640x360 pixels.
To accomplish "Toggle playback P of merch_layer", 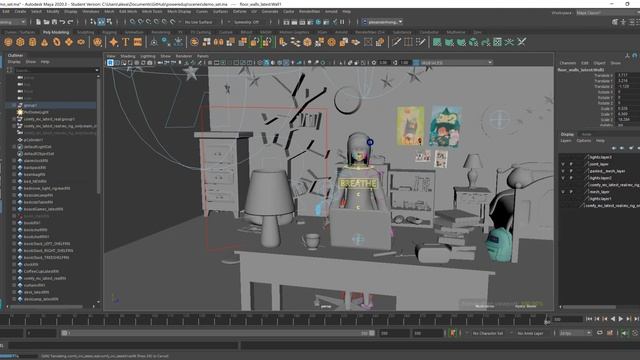I will point(571,192).
